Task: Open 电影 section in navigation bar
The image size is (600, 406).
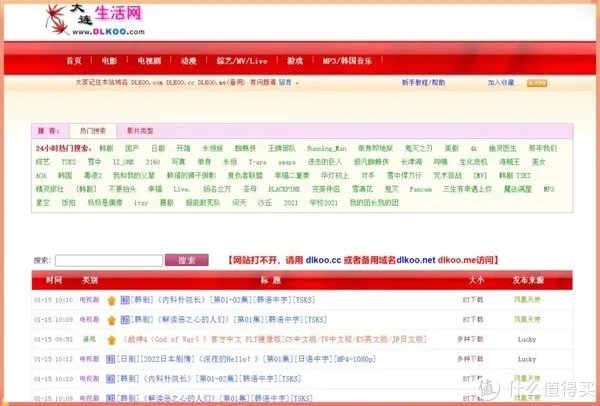Action: point(107,61)
